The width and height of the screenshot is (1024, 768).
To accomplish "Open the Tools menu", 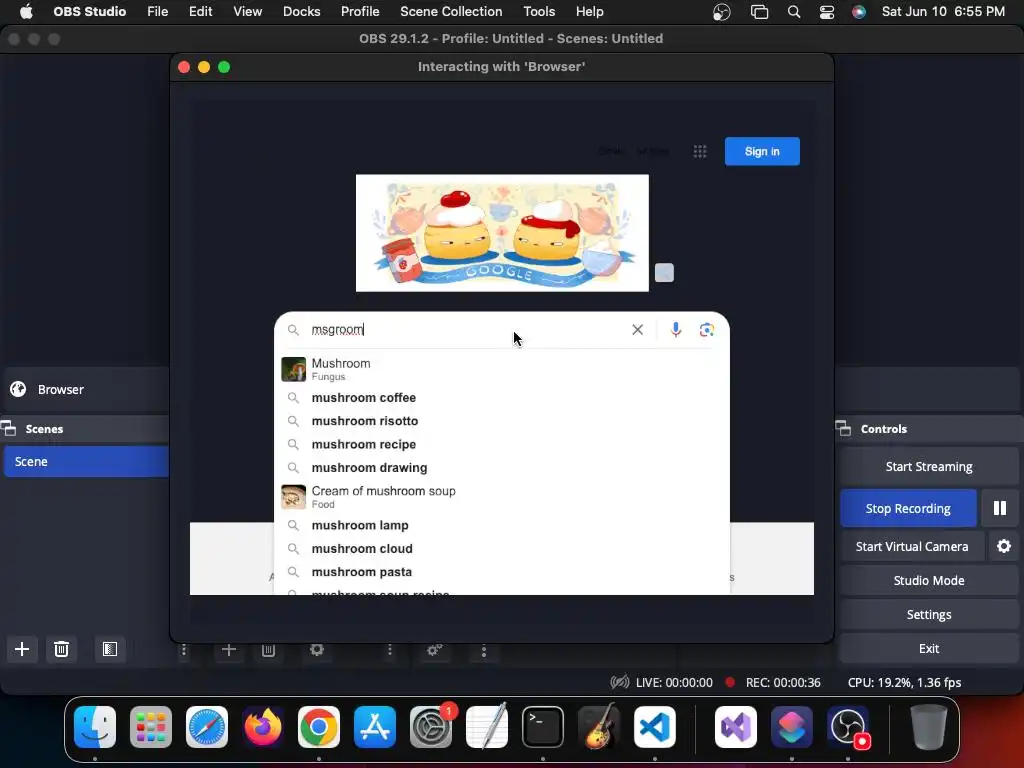I will click(539, 12).
